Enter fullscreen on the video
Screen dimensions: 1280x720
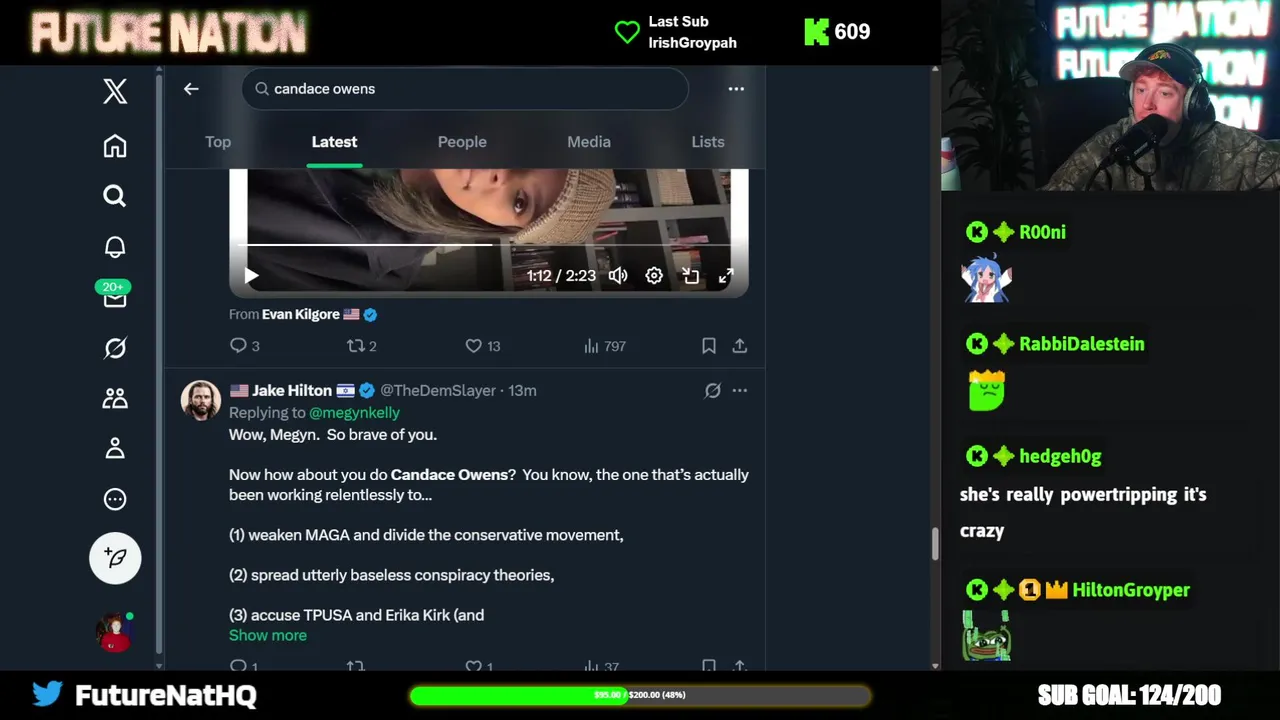[x=726, y=276]
